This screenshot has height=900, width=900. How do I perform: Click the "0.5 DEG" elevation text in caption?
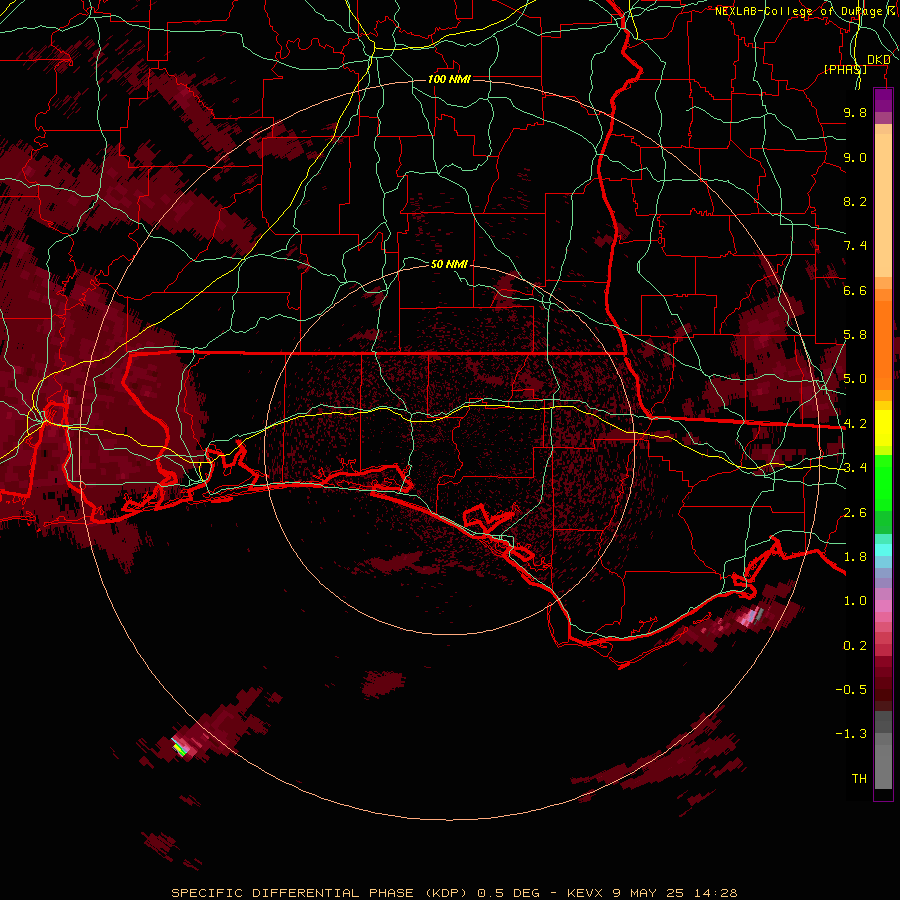pos(509,893)
